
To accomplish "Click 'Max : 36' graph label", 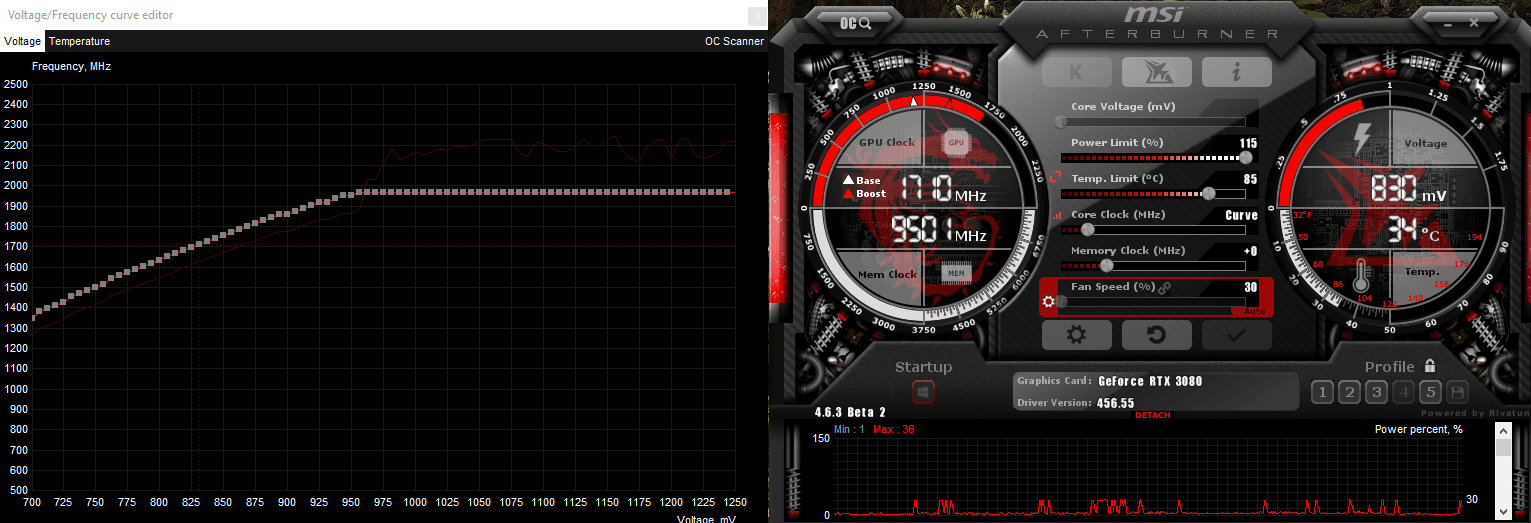I will pos(893,429).
